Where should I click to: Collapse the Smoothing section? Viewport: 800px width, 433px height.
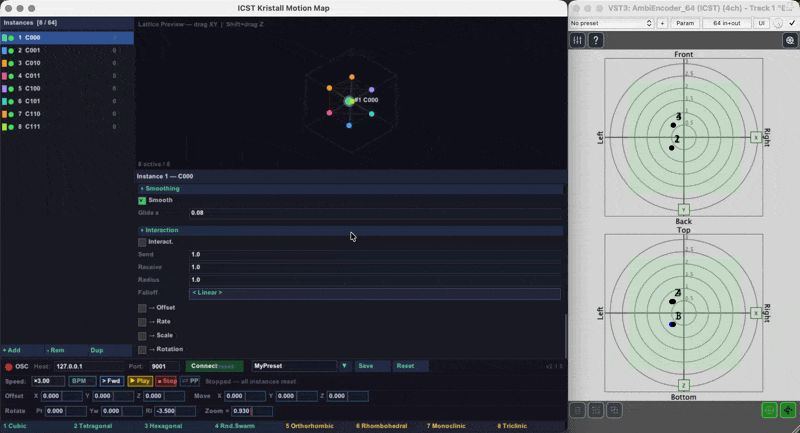click(x=351, y=189)
